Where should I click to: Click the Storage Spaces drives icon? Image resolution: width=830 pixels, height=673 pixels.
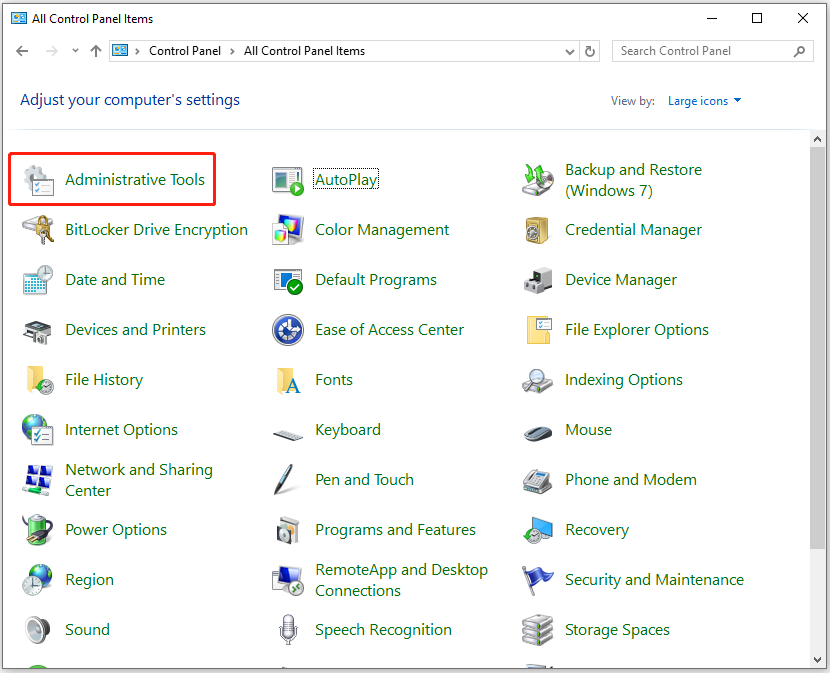[x=537, y=630]
